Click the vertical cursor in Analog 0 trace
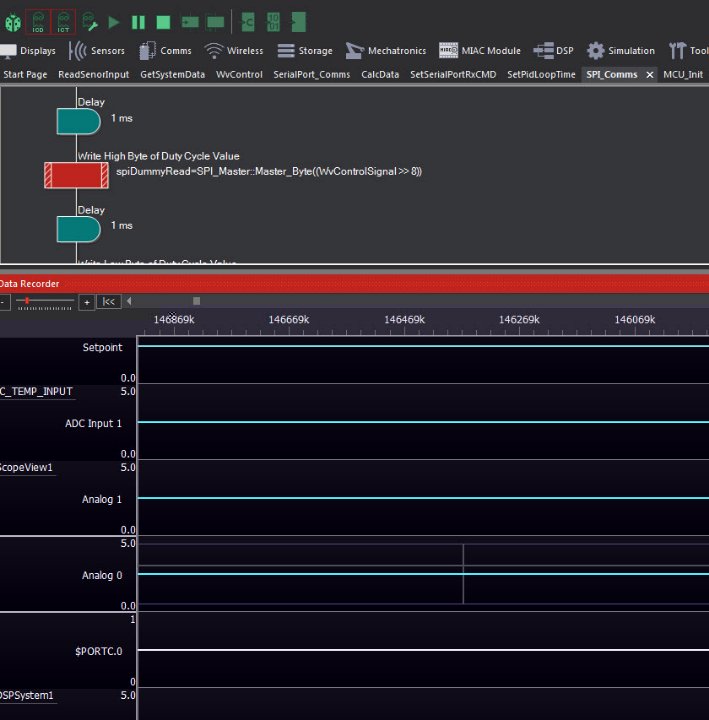 click(463, 574)
